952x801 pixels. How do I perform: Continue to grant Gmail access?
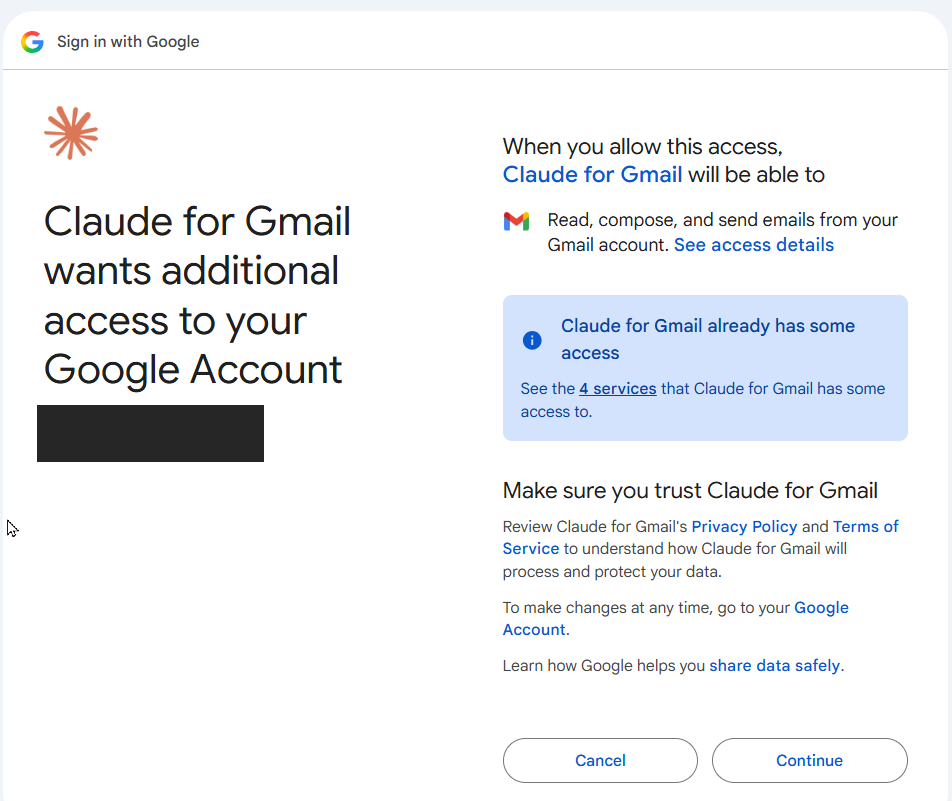pyautogui.click(x=809, y=760)
